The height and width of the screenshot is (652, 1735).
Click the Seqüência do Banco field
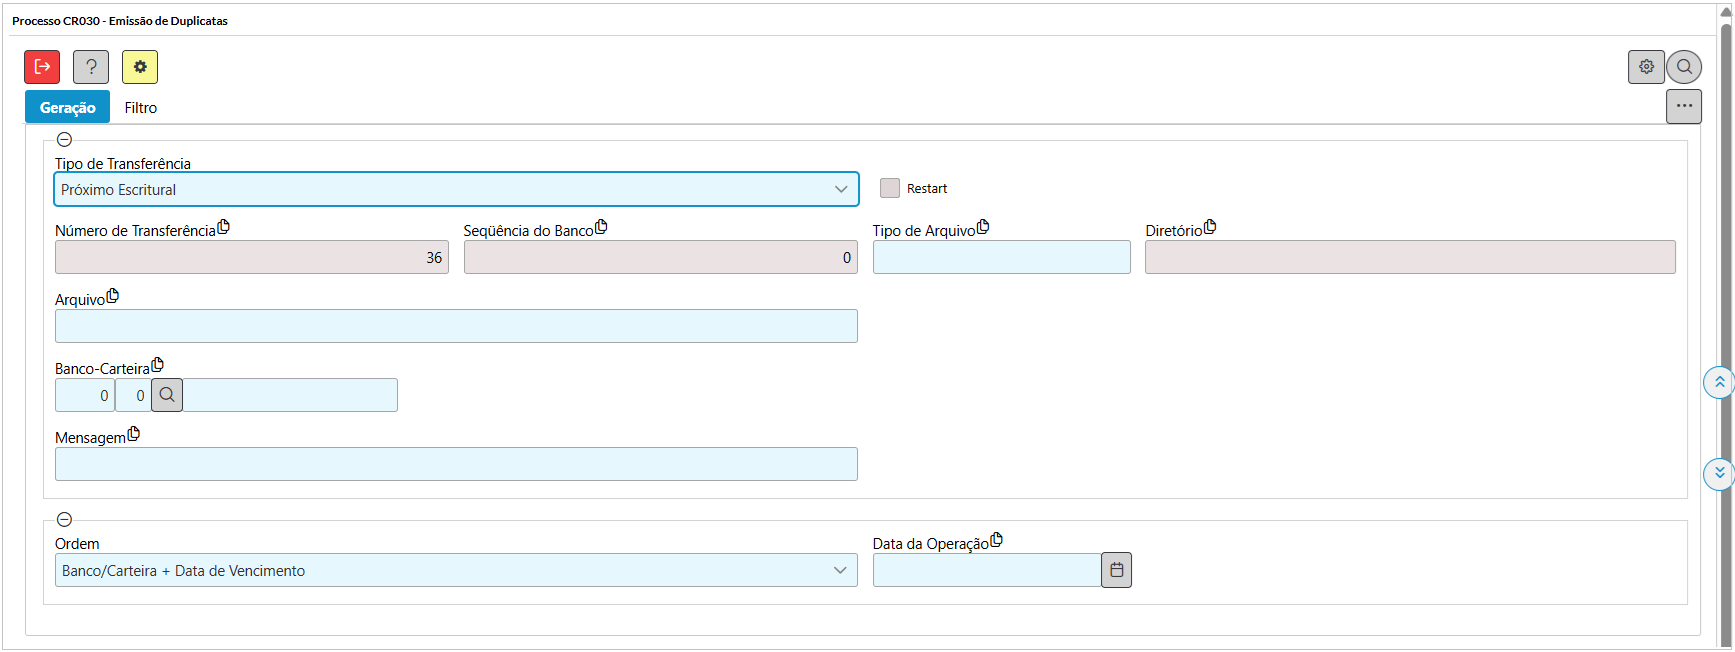coord(661,257)
